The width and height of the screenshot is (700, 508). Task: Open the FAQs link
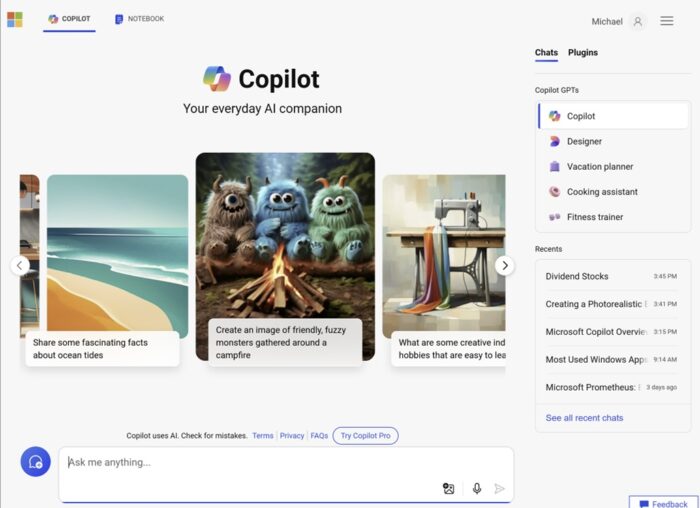[x=319, y=436]
